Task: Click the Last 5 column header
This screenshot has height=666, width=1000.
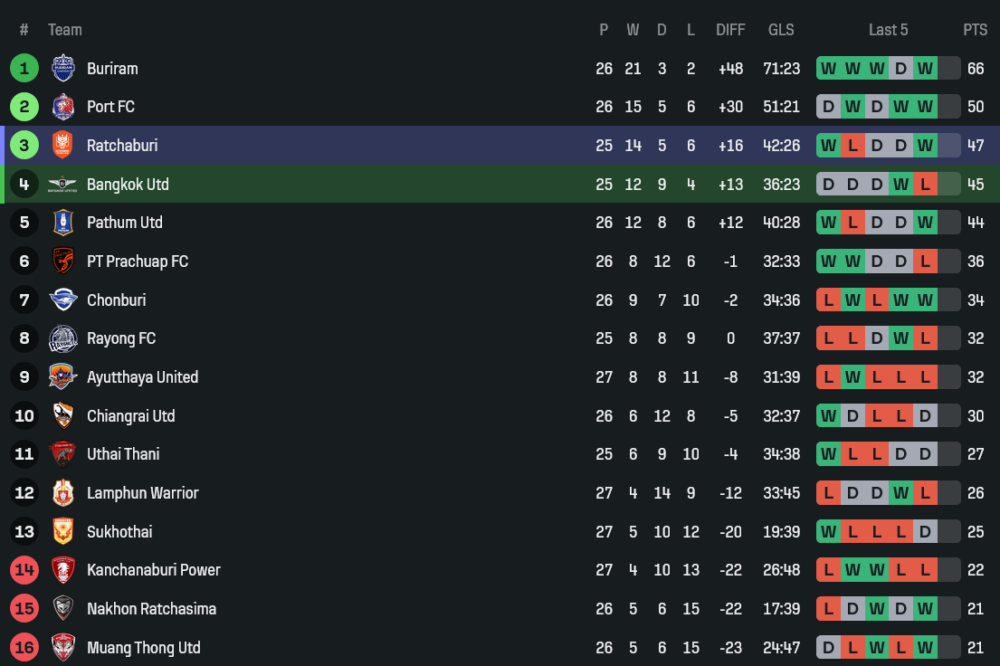Action: pyautogui.click(x=888, y=30)
